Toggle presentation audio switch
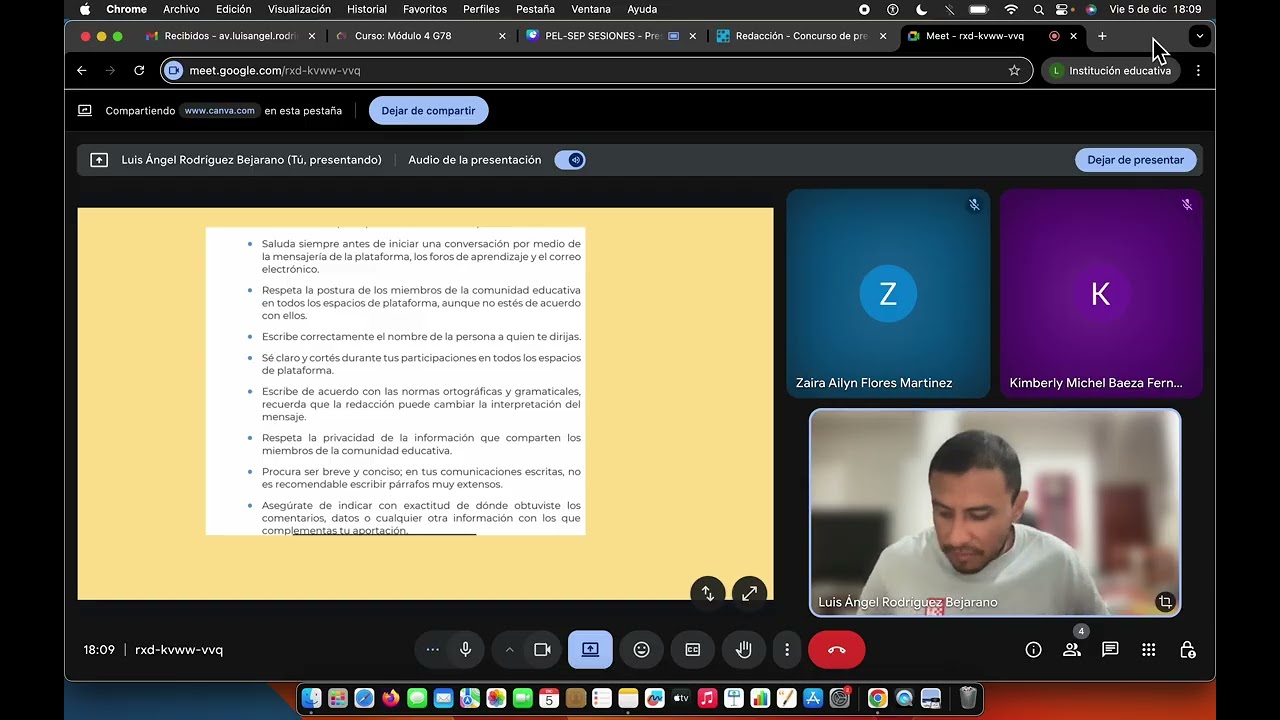The height and width of the screenshot is (720, 1280). tap(570, 160)
